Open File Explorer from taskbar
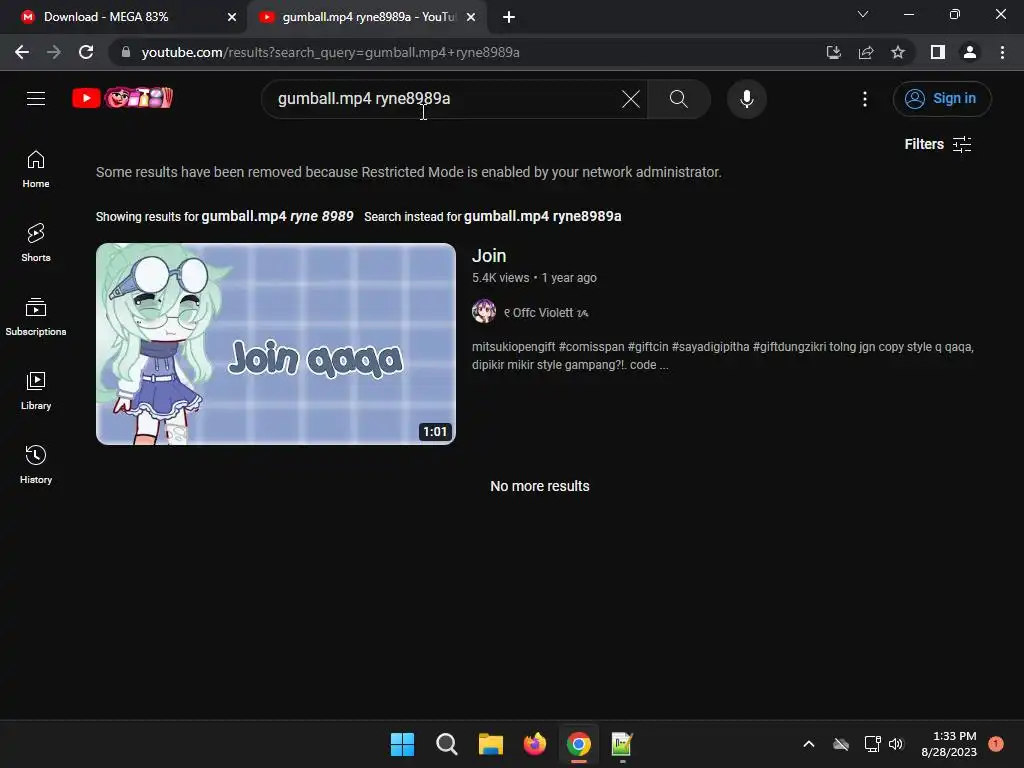Screen dimensions: 1024x768 pos(490,744)
